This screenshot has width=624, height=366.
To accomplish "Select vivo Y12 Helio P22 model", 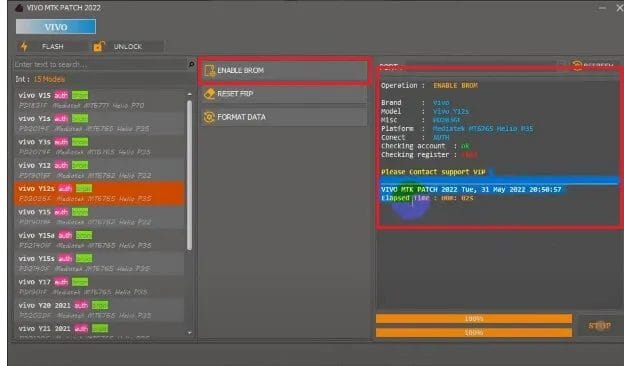I will [x=99, y=170].
